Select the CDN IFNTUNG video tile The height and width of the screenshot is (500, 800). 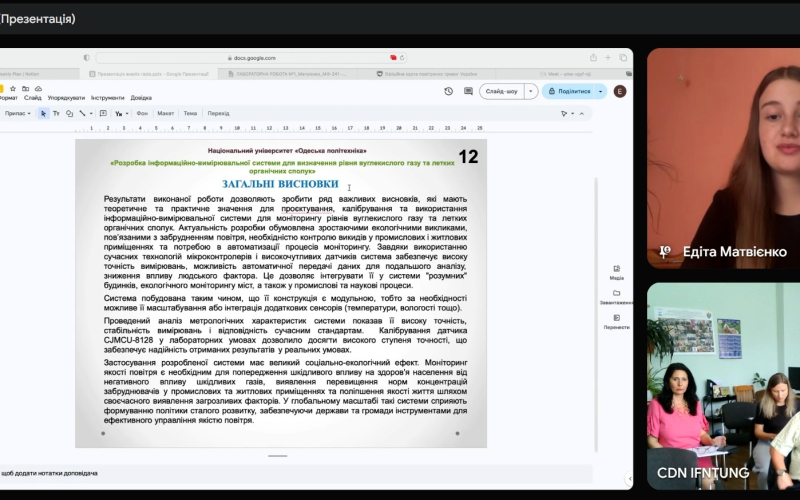point(723,386)
